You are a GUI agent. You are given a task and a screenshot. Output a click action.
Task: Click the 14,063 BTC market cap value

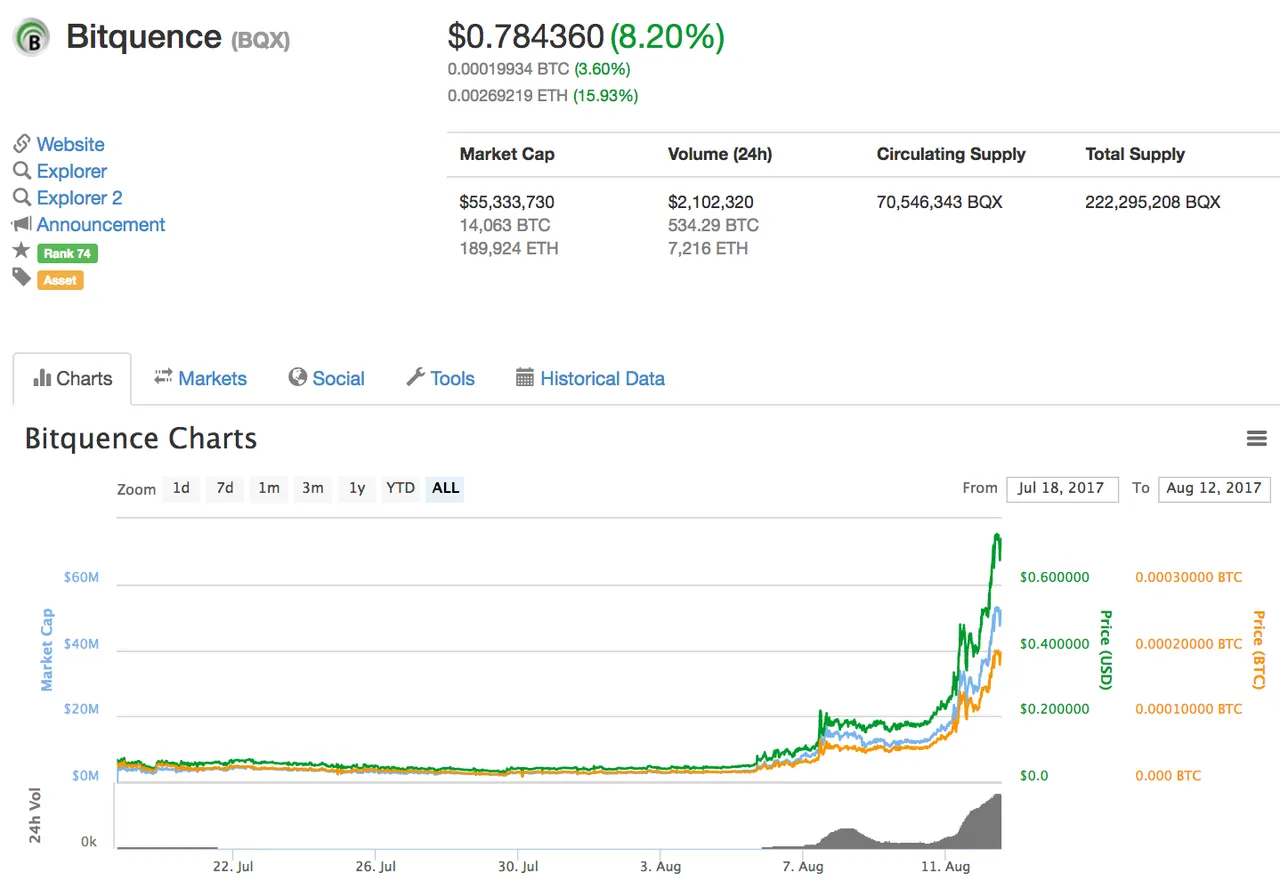point(505,225)
